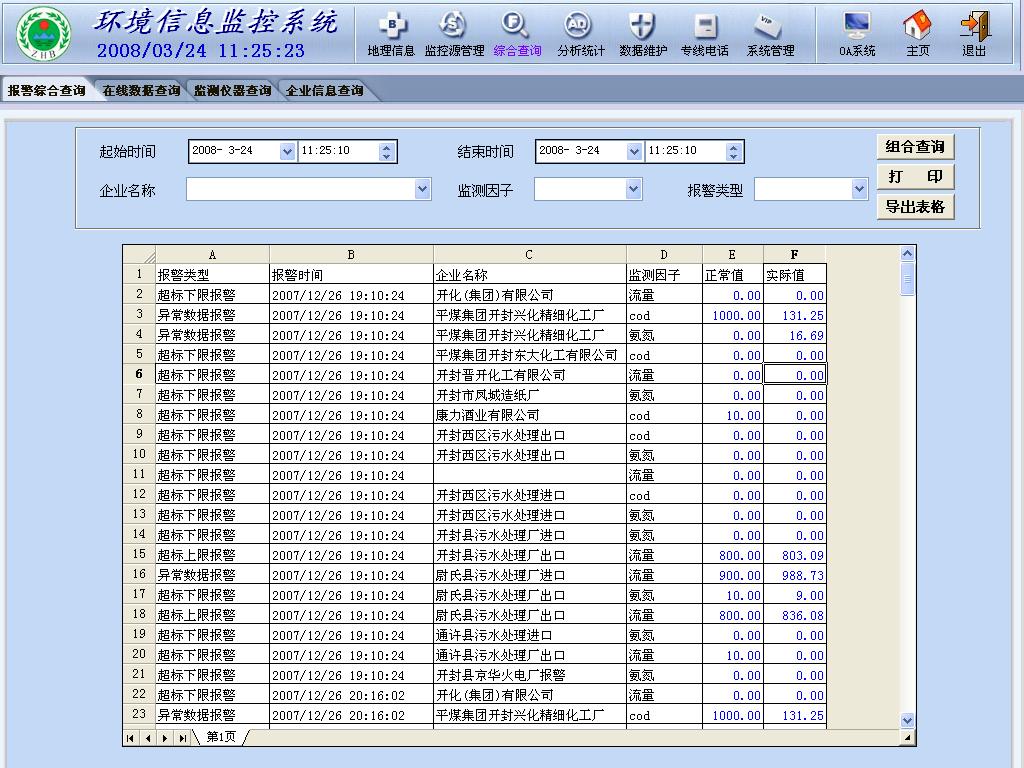Viewport: 1024px width, 768px height.
Task: Open 监控源管理 monitoring source management
Action: (454, 34)
